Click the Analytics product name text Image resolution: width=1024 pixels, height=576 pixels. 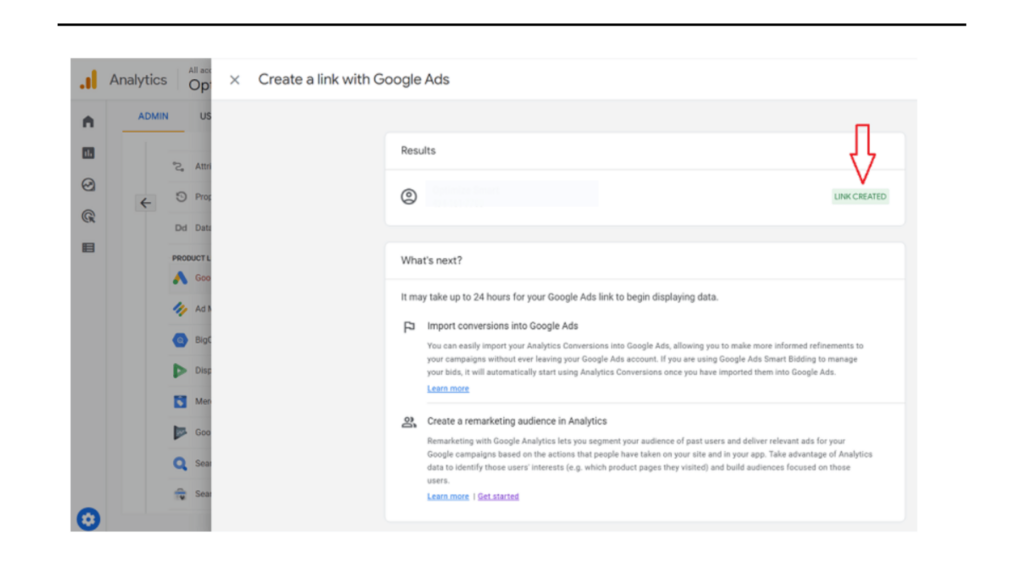click(138, 80)
